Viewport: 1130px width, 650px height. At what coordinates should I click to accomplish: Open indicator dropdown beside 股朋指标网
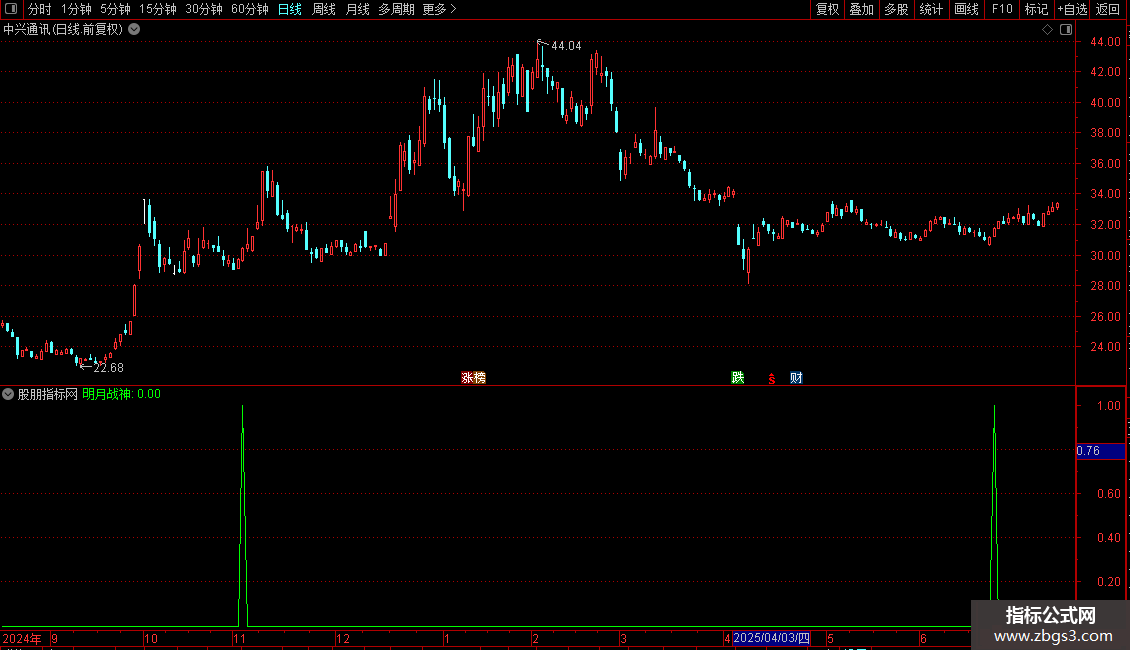[x=8, y=394]
